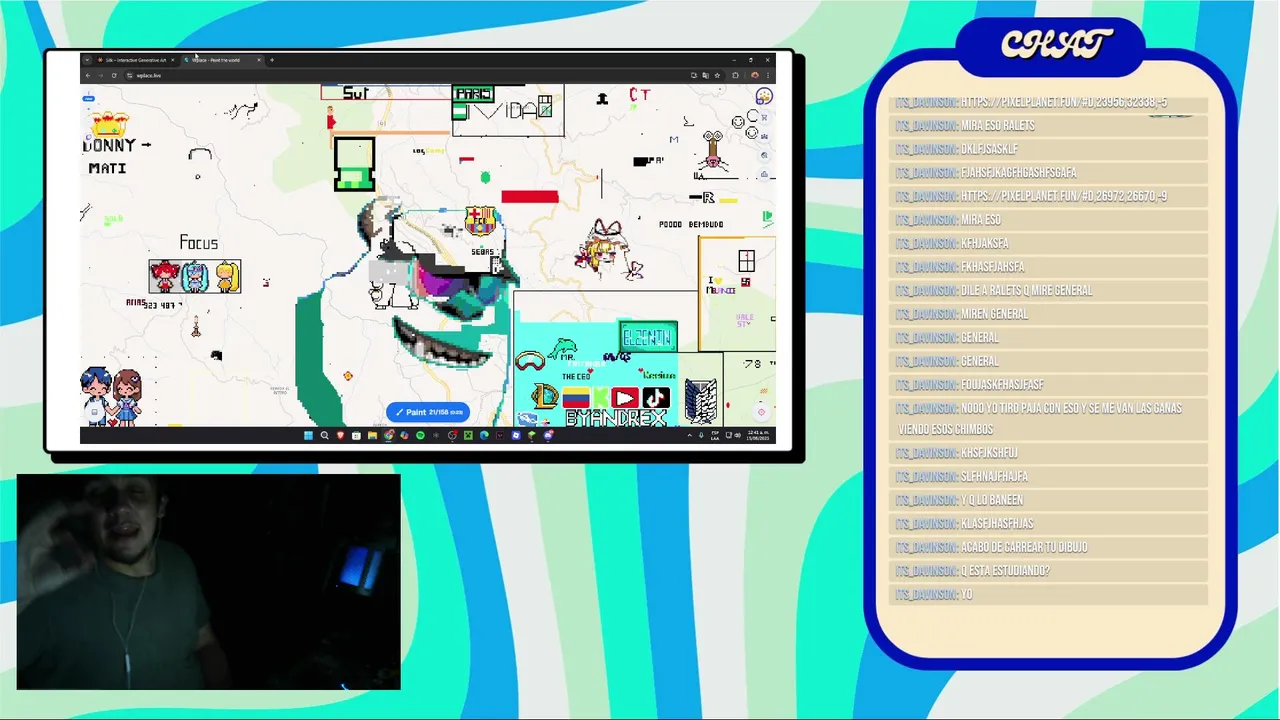This screenshot has width=1280, height=720.
Task: Click the browser back arrow
Action: click(88, 75)
